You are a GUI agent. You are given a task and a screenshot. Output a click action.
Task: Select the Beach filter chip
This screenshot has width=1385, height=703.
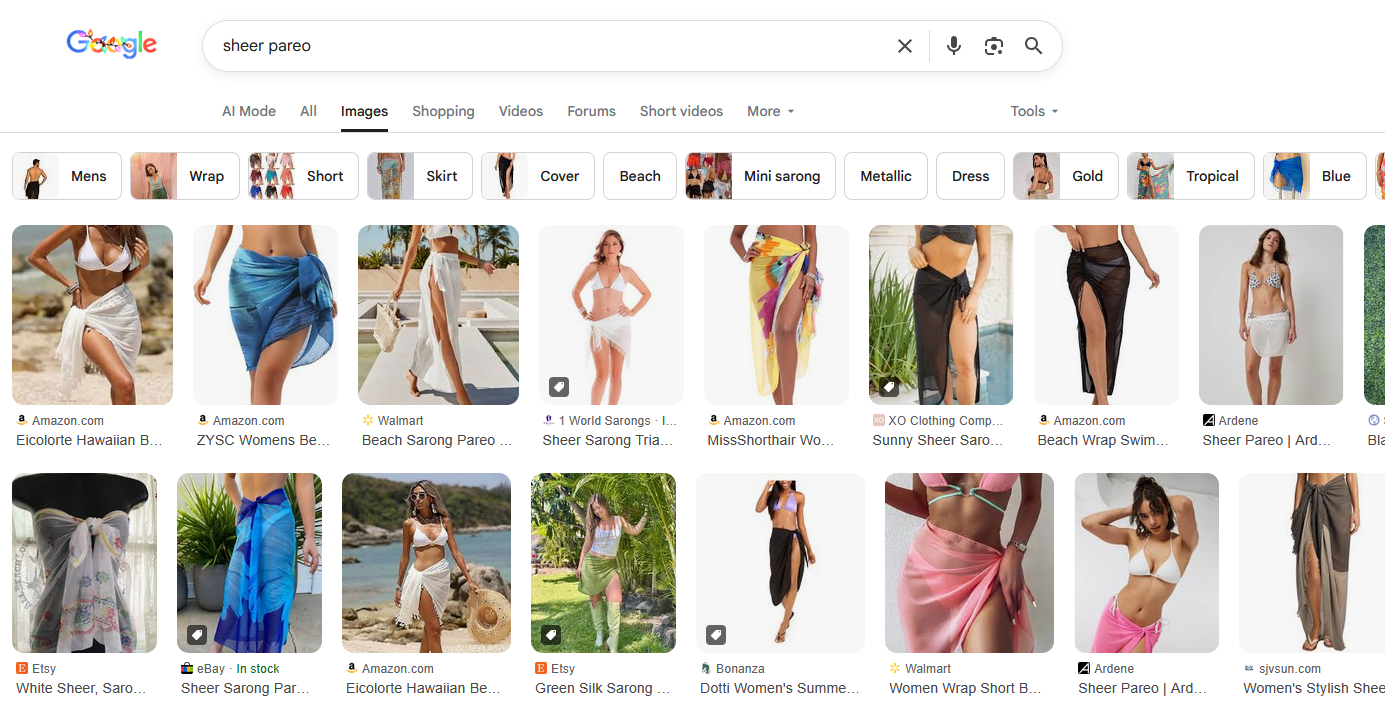coord(640,176)
